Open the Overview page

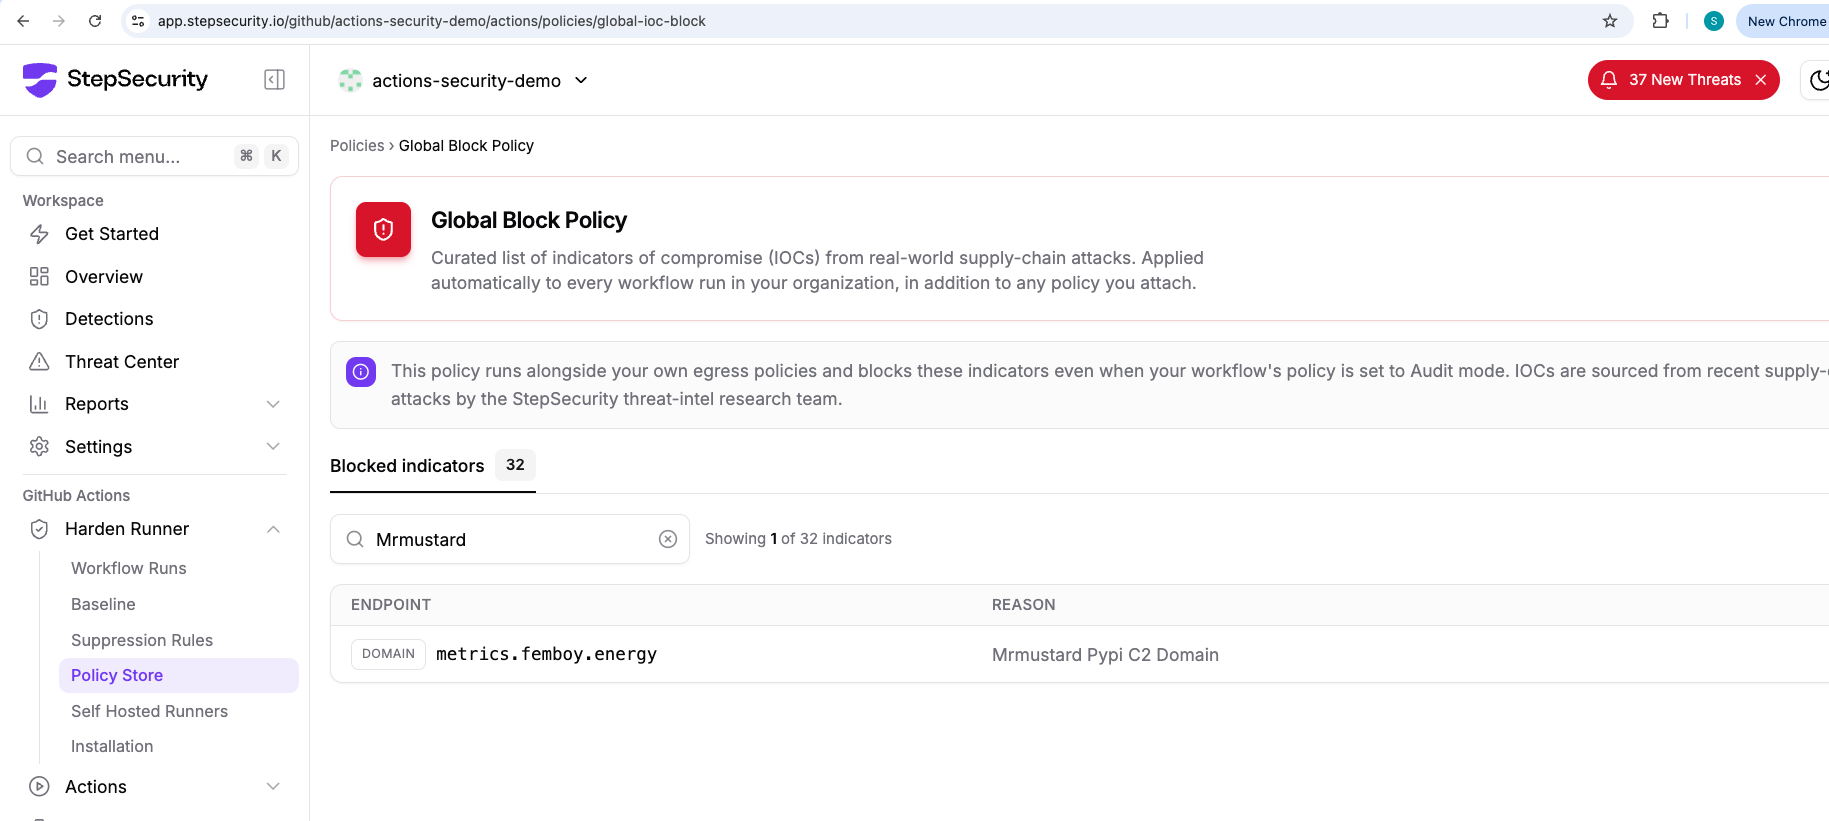point(104,277)
